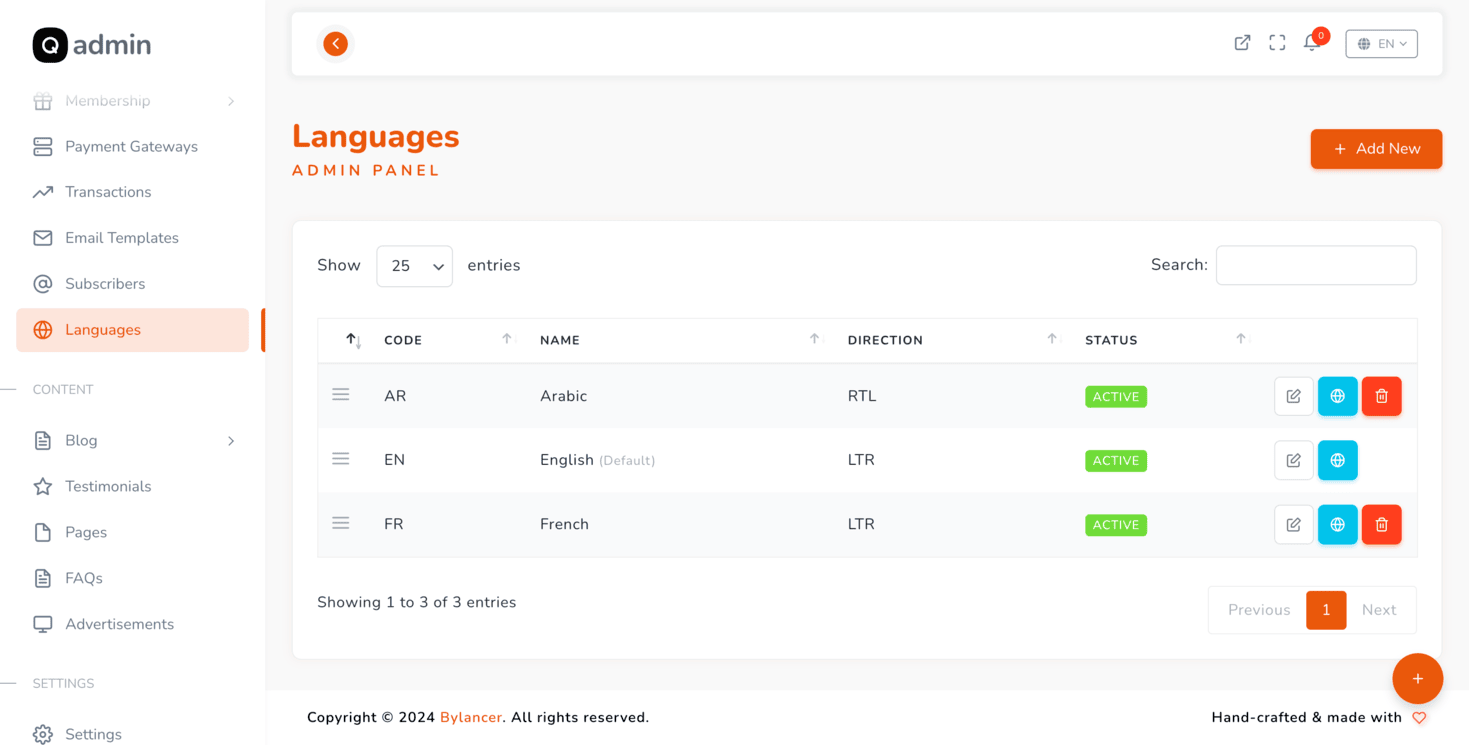1469x745 pixels.
Task: Toggle fullscreen mode icon
Action: [x=1277, y=43]
